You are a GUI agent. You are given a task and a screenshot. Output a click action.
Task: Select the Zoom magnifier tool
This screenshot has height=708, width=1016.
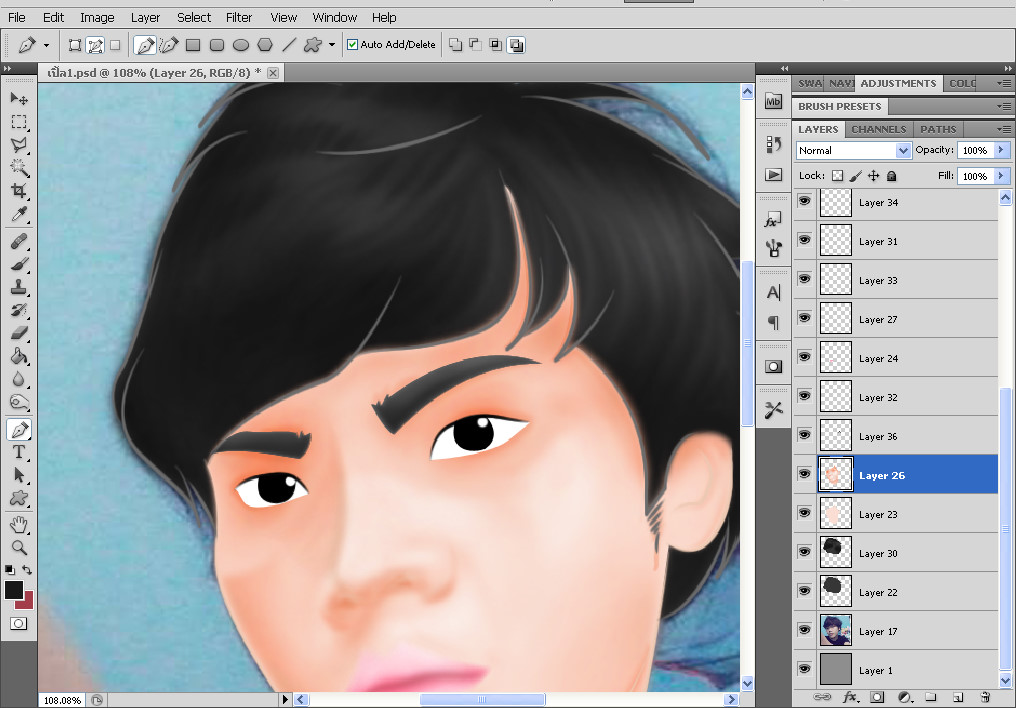click(x=19, y=547)
